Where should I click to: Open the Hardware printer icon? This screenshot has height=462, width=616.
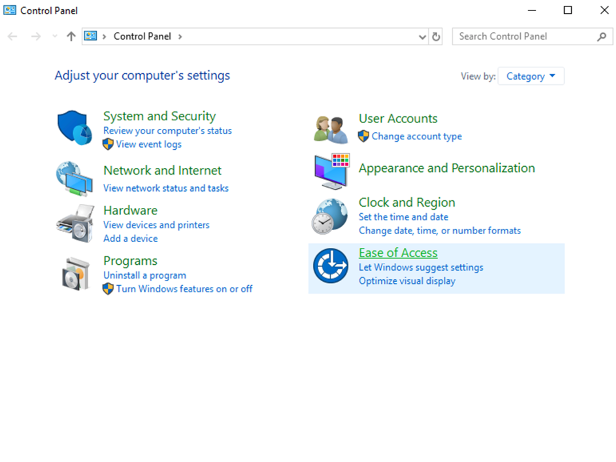(75, 223)
